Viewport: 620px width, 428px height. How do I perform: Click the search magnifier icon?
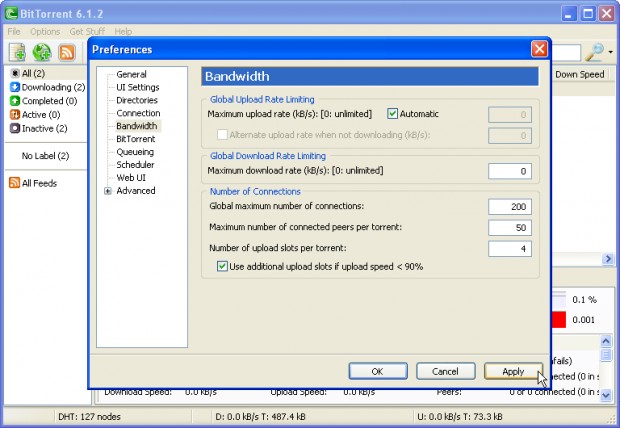pyautogui.click(x=594, y=52)
